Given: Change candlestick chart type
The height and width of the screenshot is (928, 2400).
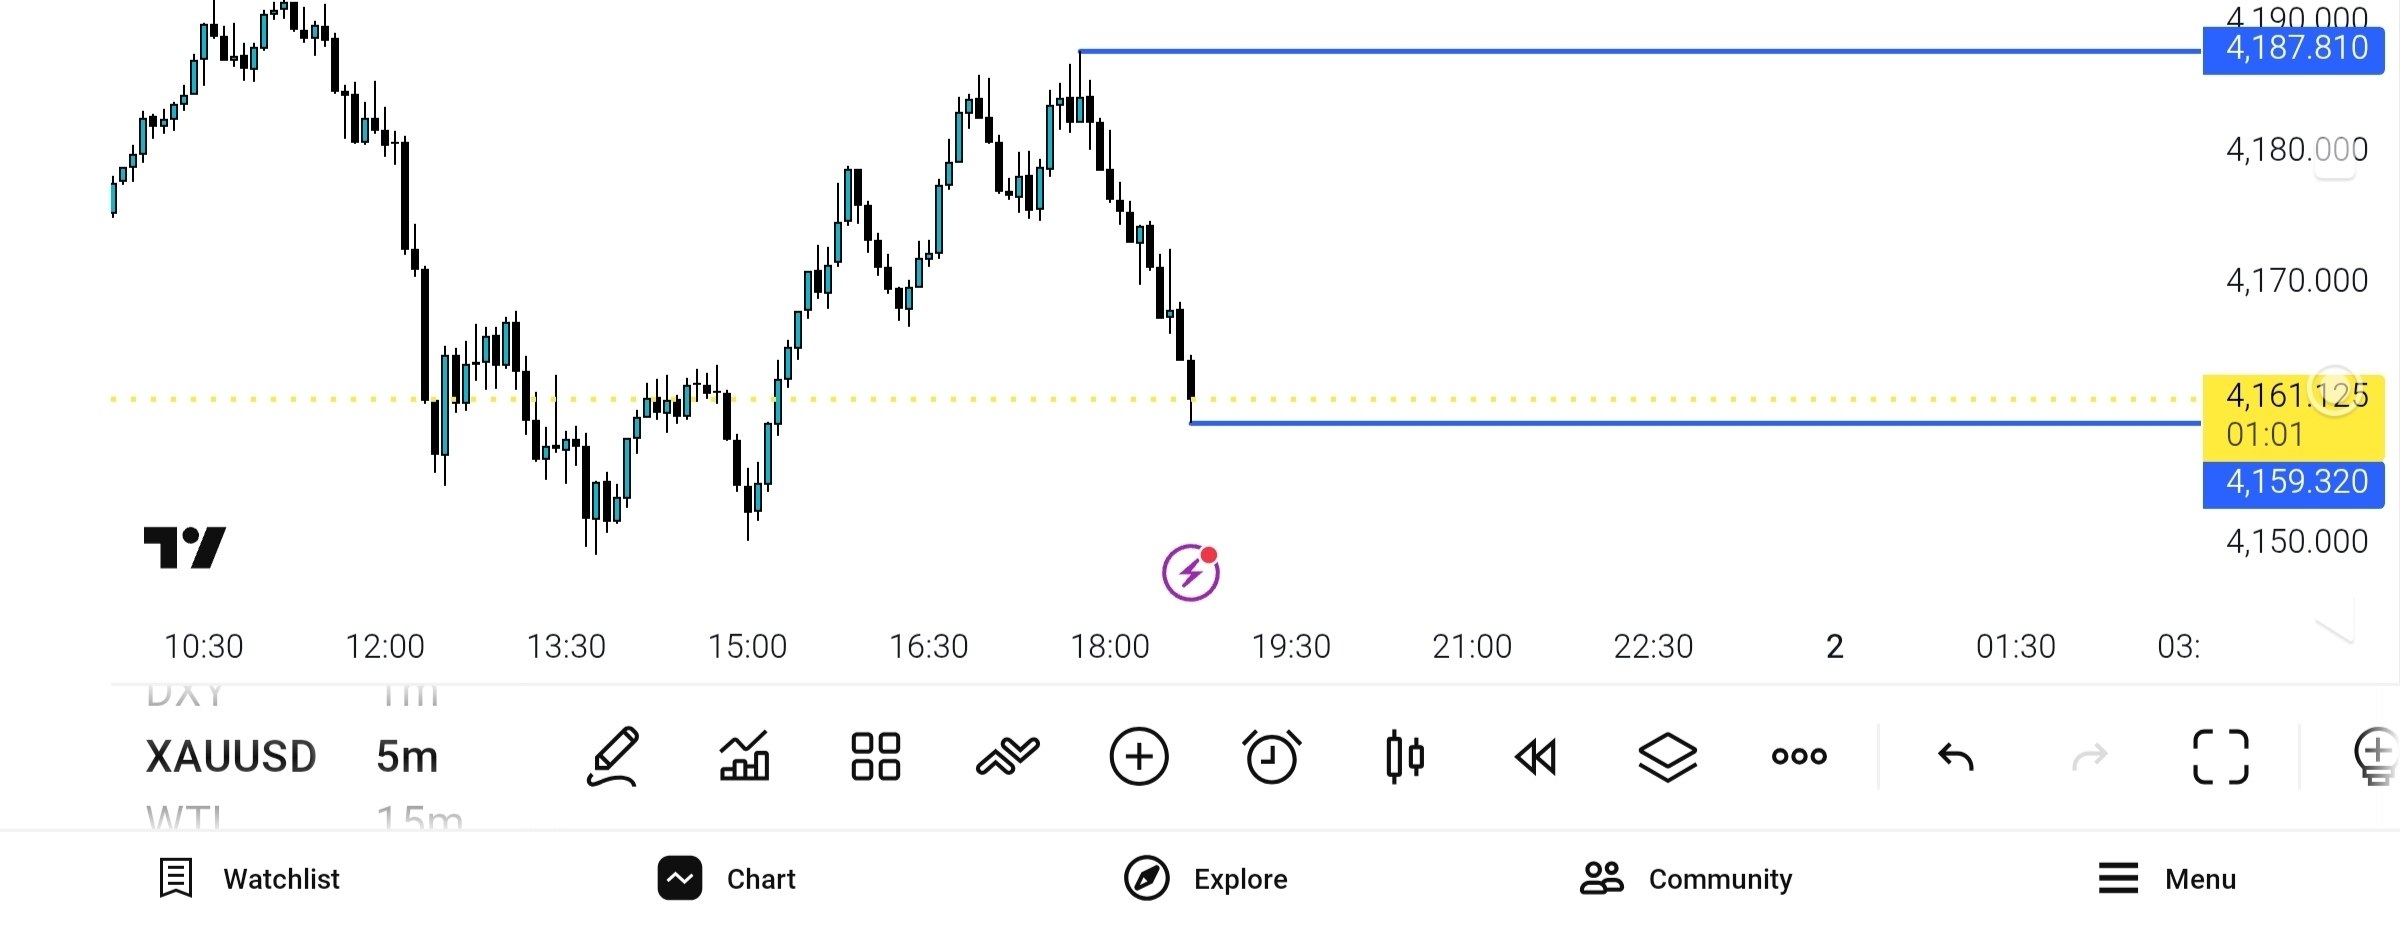Looking at the screenshot, I should click(x=1404, y=757).
